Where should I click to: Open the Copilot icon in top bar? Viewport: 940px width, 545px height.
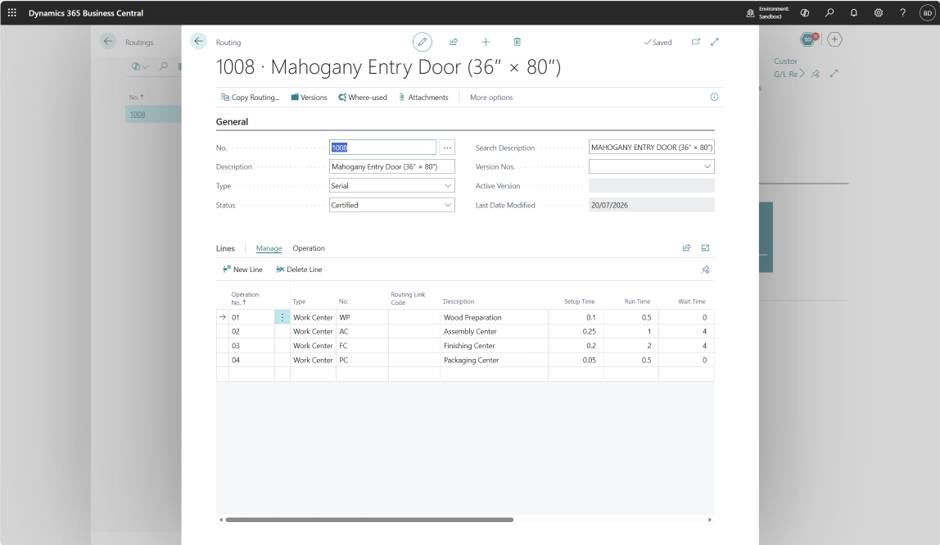pyautogui.click(x=805, y=13)
